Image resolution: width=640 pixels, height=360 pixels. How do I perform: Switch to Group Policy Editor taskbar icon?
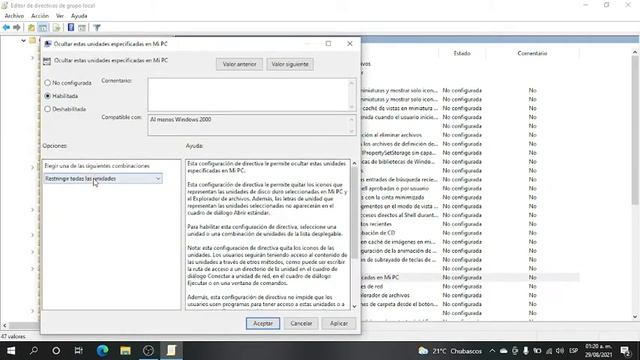171,351
